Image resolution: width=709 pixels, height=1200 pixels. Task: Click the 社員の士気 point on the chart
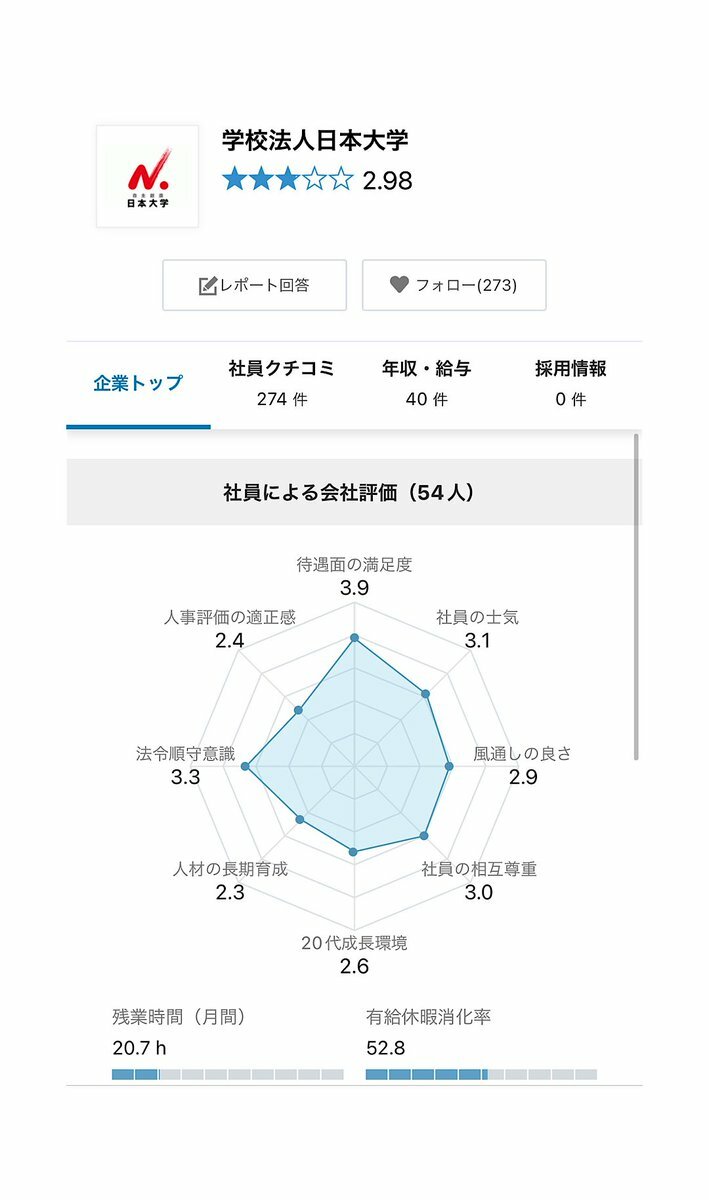425,694
